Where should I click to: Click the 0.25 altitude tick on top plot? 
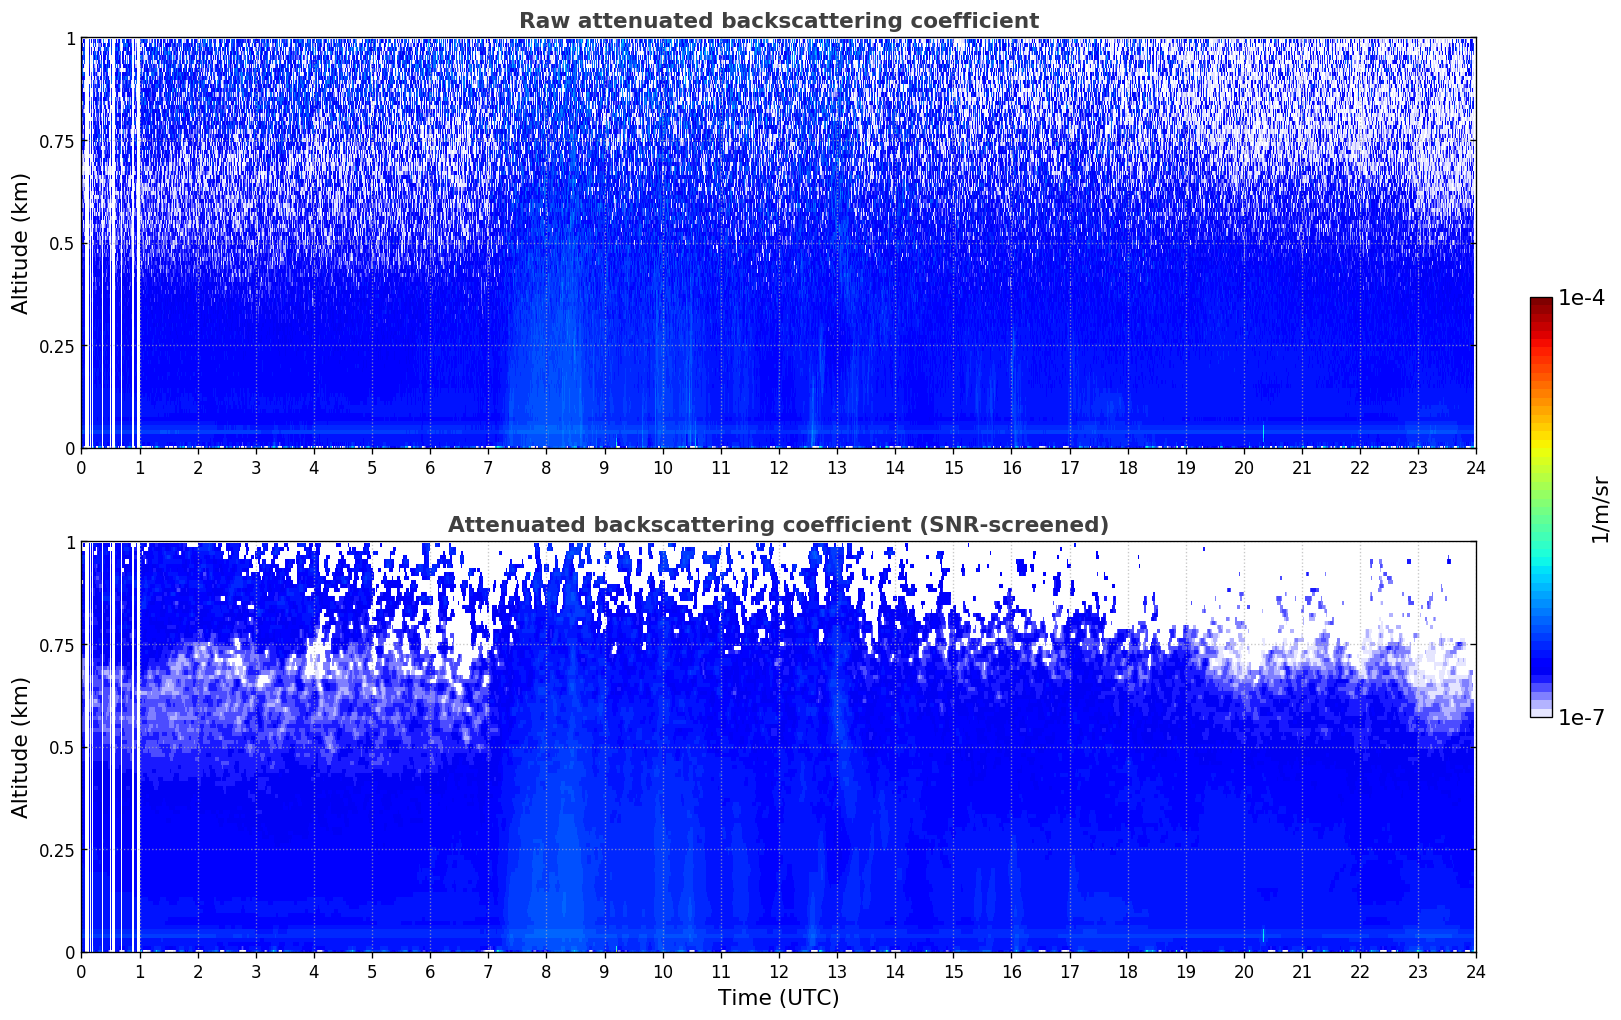pyautogui.click(x=58, y=346)
